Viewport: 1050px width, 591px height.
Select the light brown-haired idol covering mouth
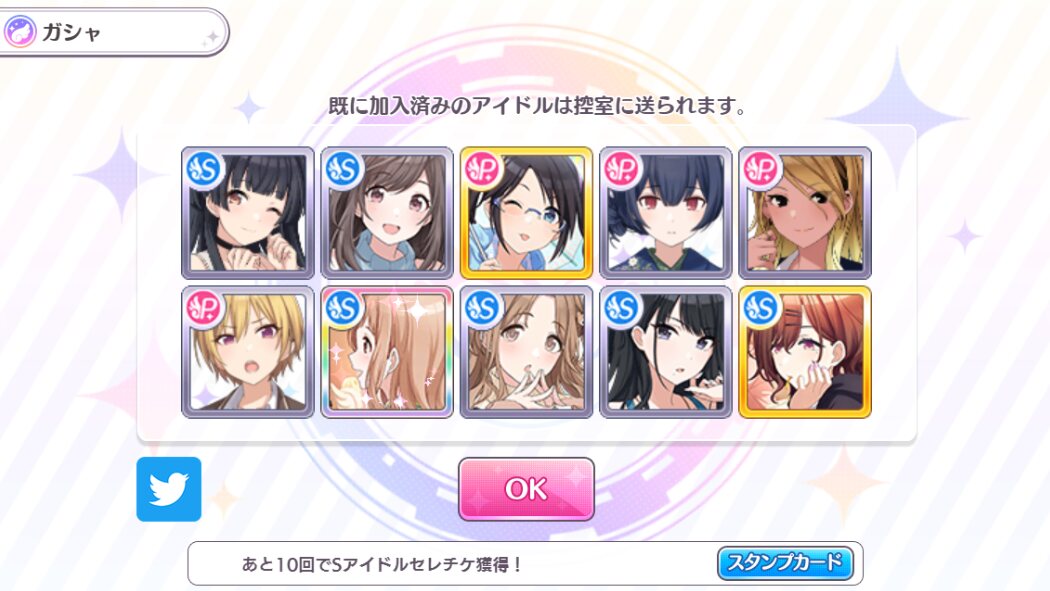(x=526, y=352)
